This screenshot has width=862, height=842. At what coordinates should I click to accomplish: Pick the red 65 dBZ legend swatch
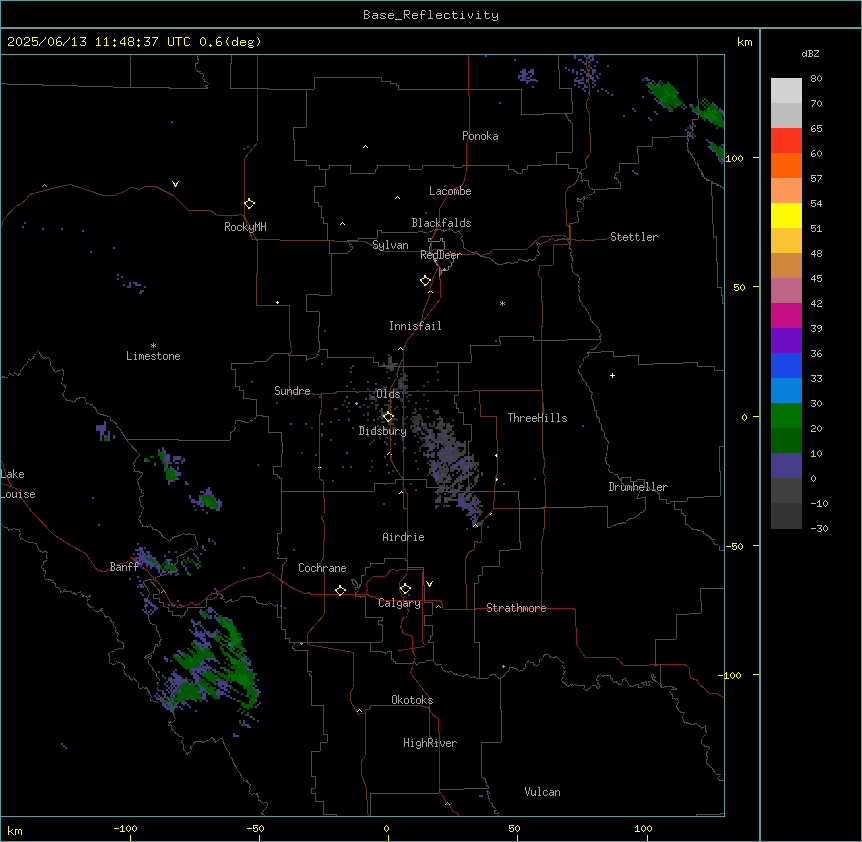tap(786, 140)
